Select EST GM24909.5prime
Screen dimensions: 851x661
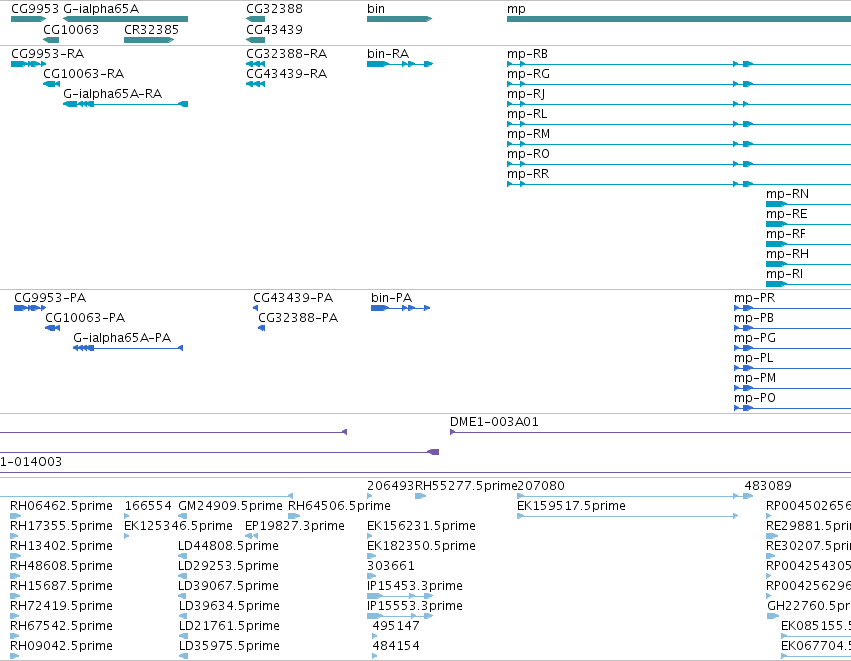coord(183,516)
